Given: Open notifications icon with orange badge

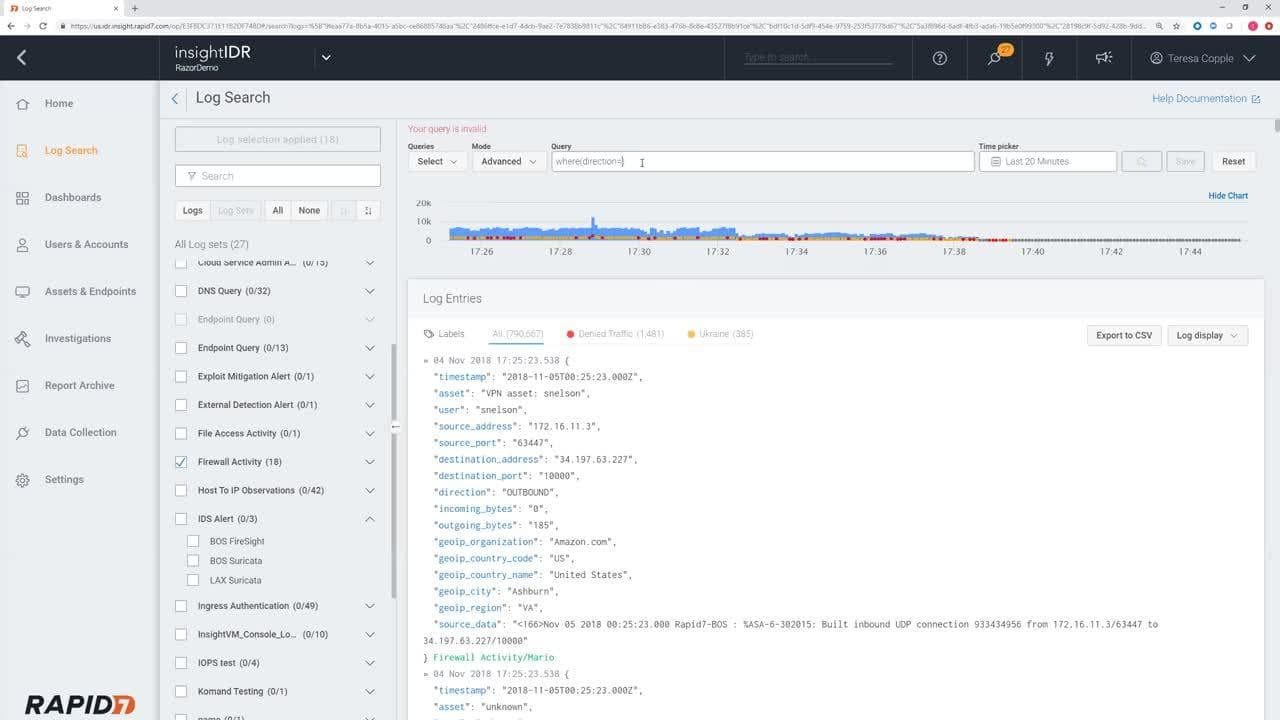Looking at the screenshot, I should tap(997, 57).
